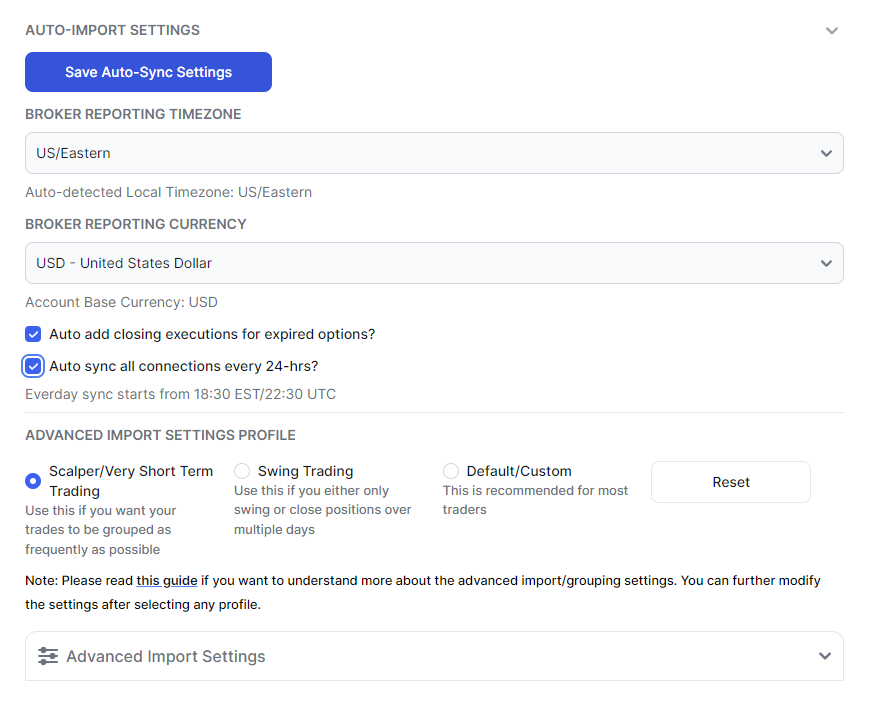The width and height of the screenshot is (890, 709).
Task: Expand the Advanced Import Settings panel
Action: [x=434, y=656]
